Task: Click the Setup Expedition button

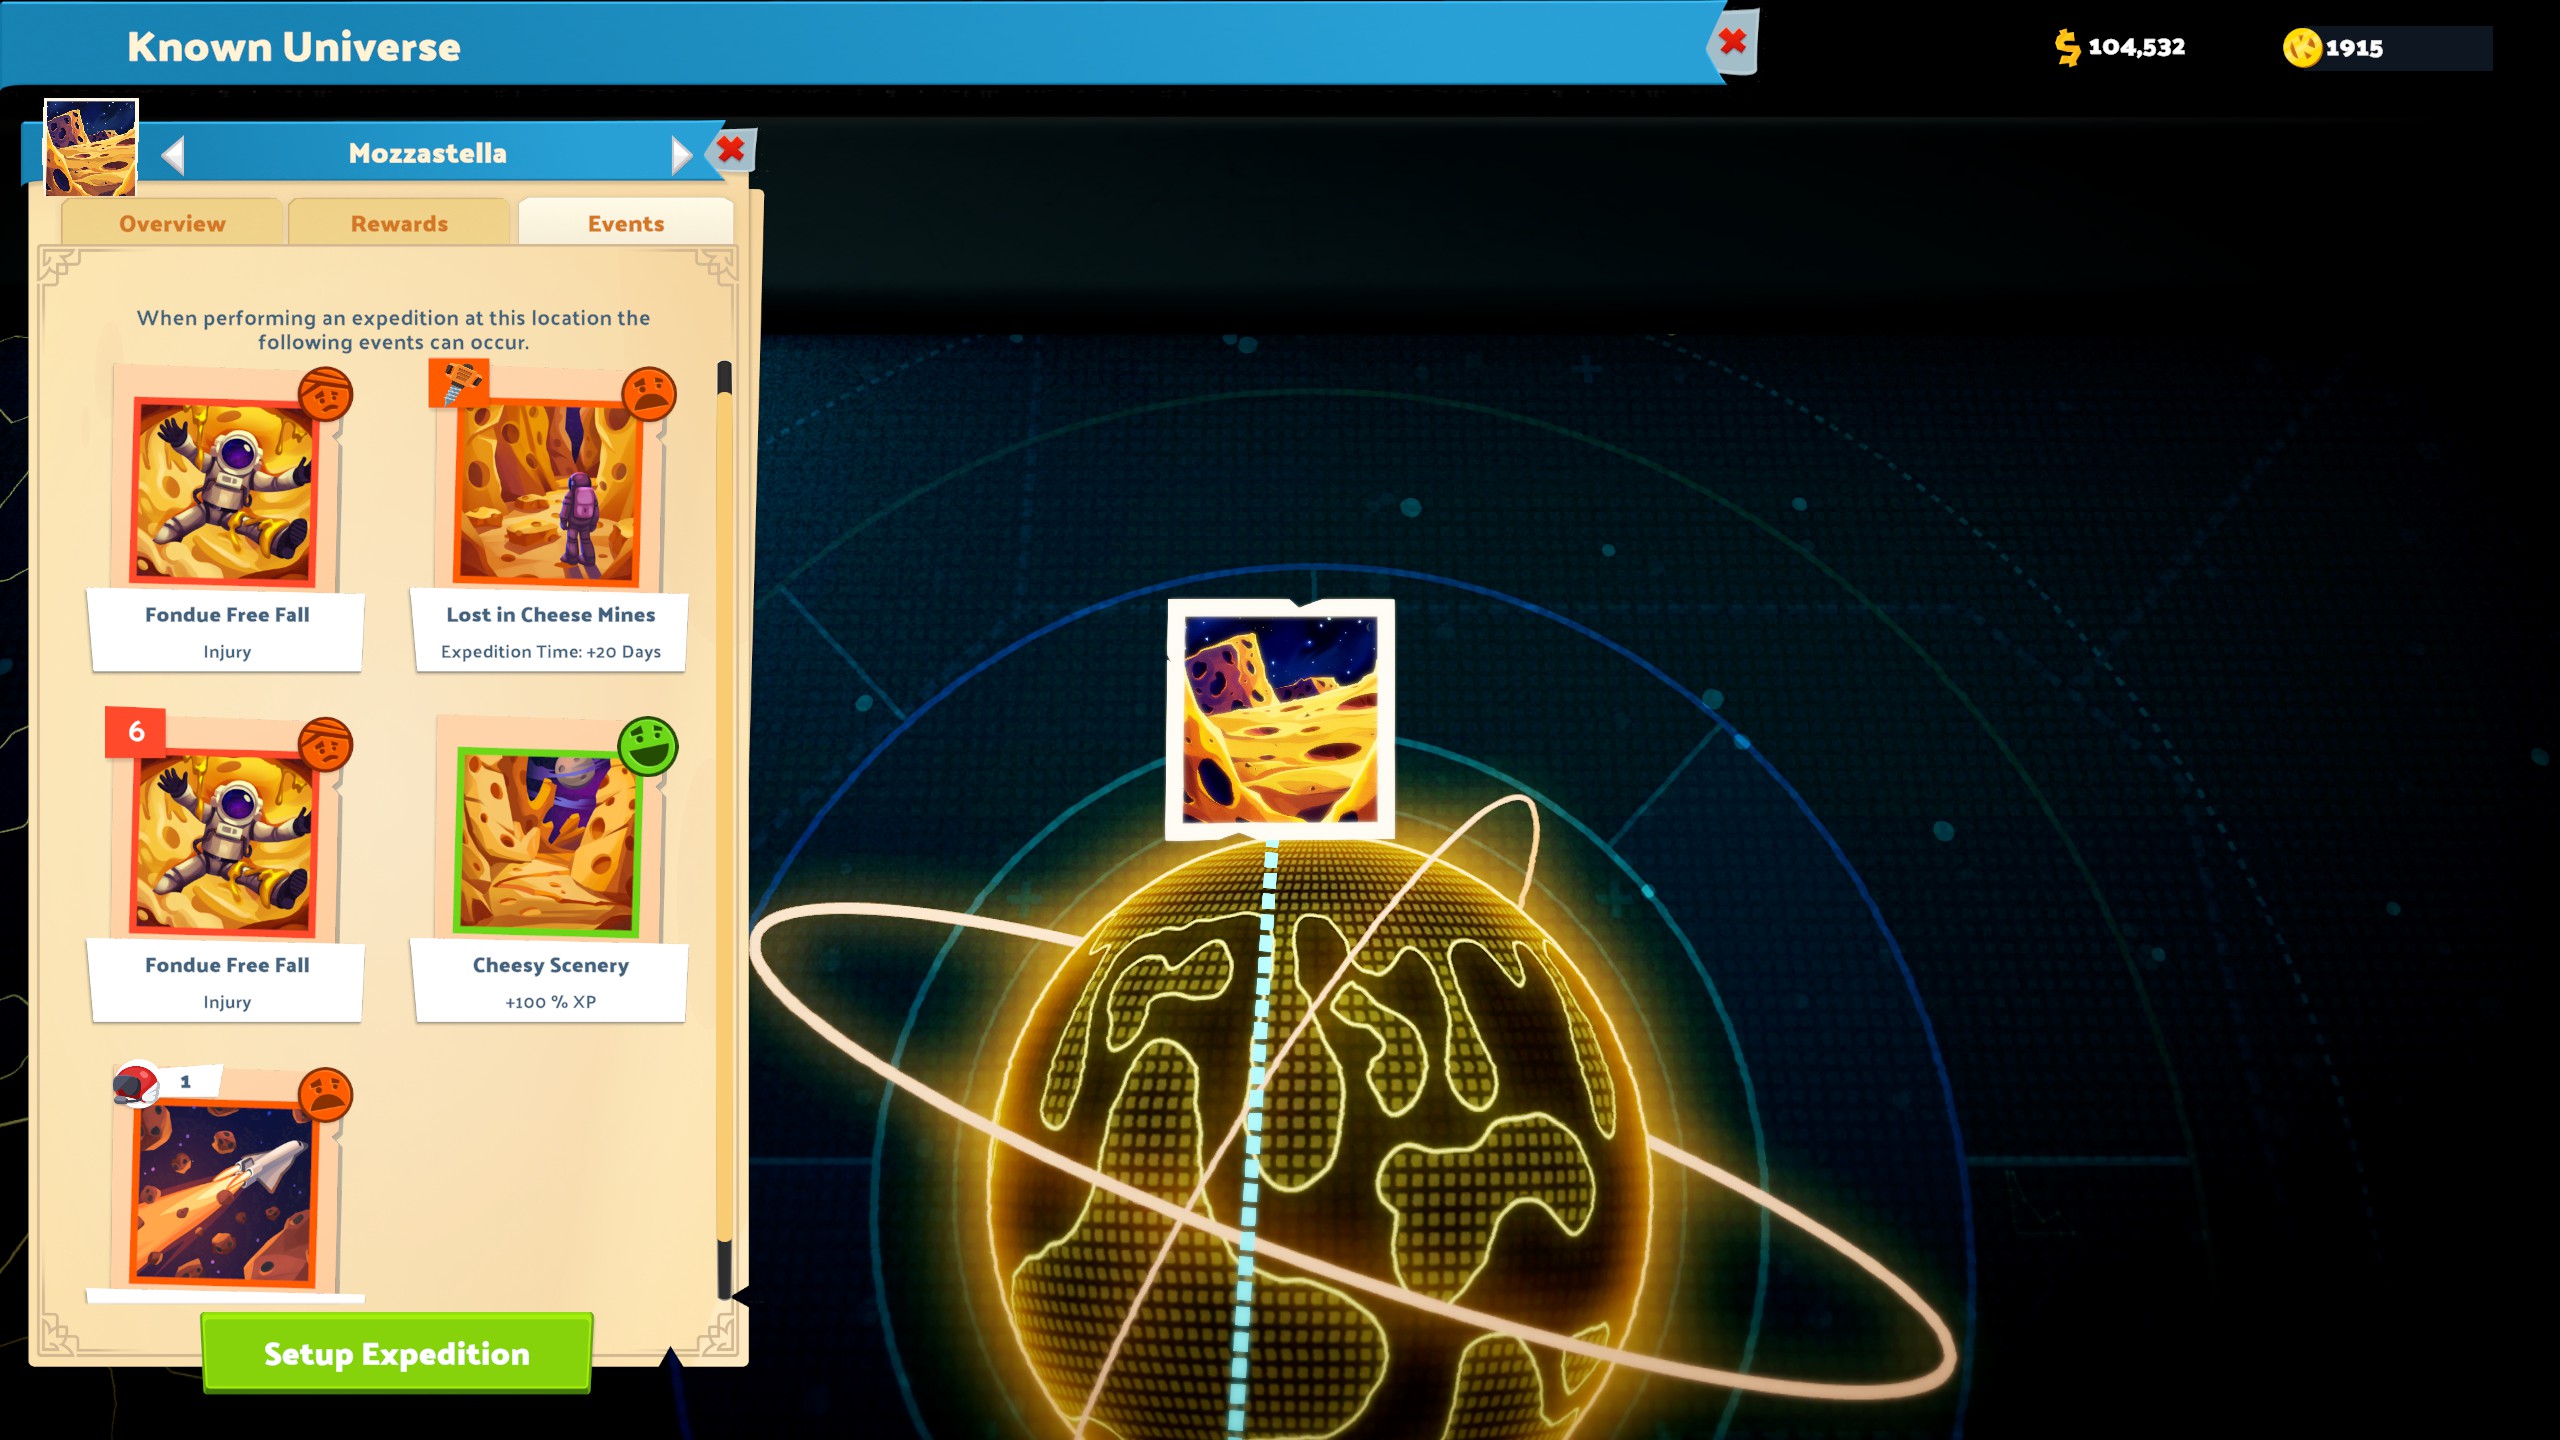Action: [397, 1353]
